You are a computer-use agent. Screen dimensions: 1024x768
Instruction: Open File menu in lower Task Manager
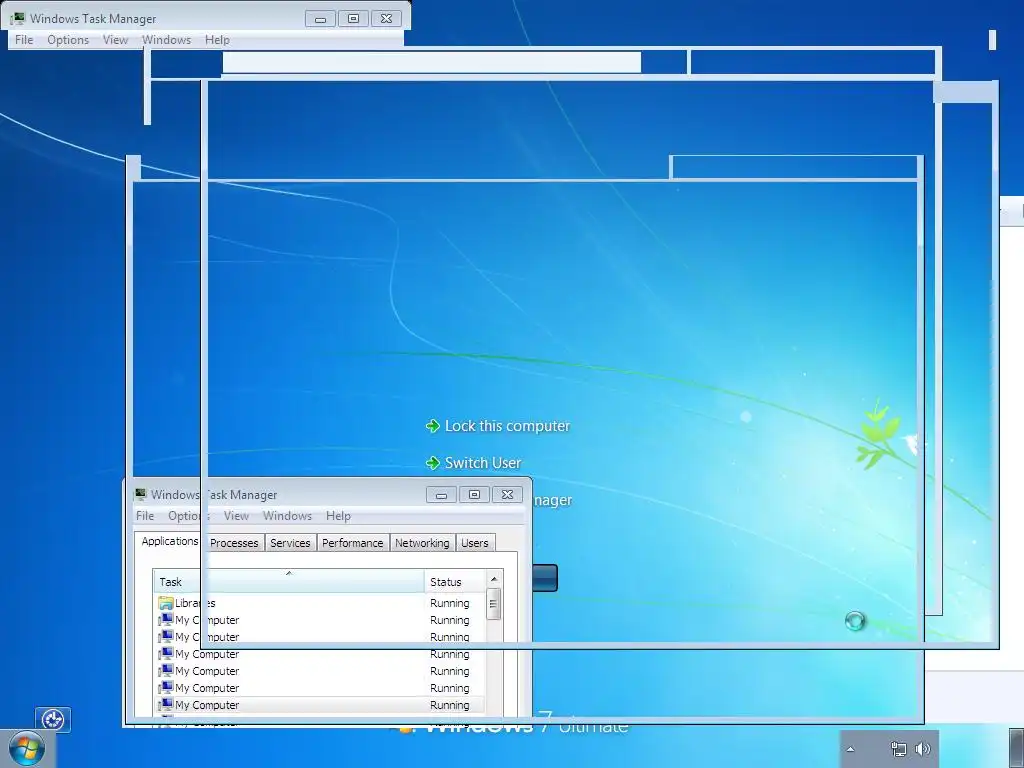[x=145, y=516]
